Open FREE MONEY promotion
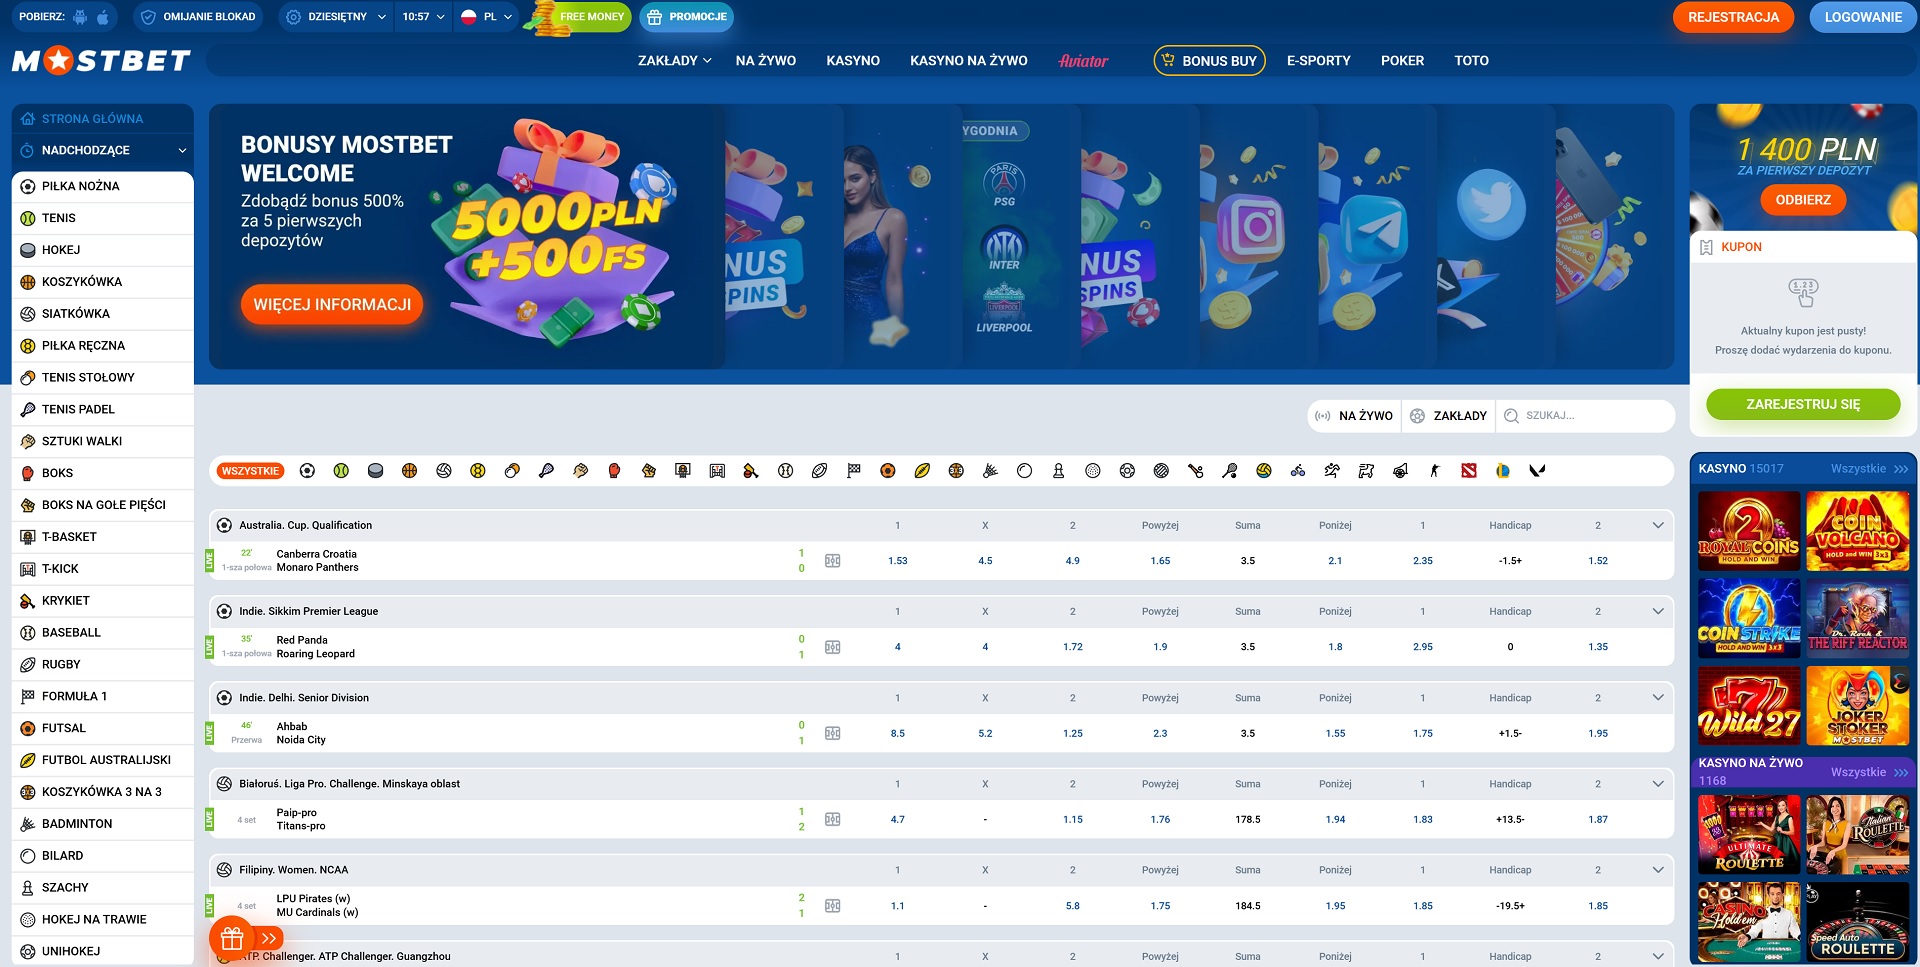 click(x=580, y=17)
